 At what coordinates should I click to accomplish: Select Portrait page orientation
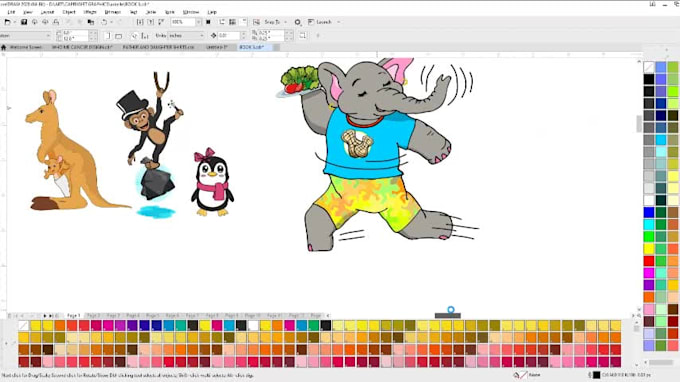pos(108,36)
